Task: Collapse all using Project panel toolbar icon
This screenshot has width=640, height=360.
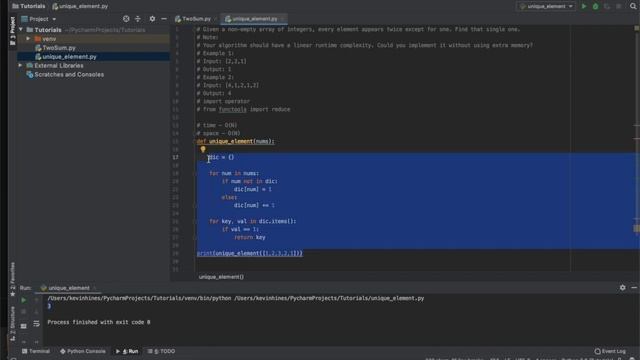Action: pos(138,19)
